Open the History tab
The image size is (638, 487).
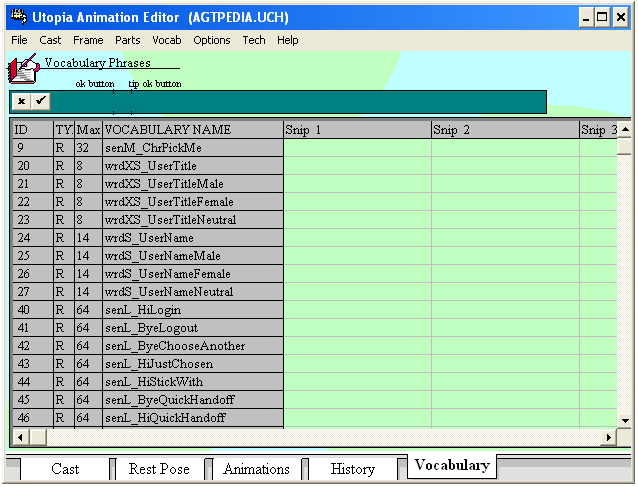tap(353, 469)
